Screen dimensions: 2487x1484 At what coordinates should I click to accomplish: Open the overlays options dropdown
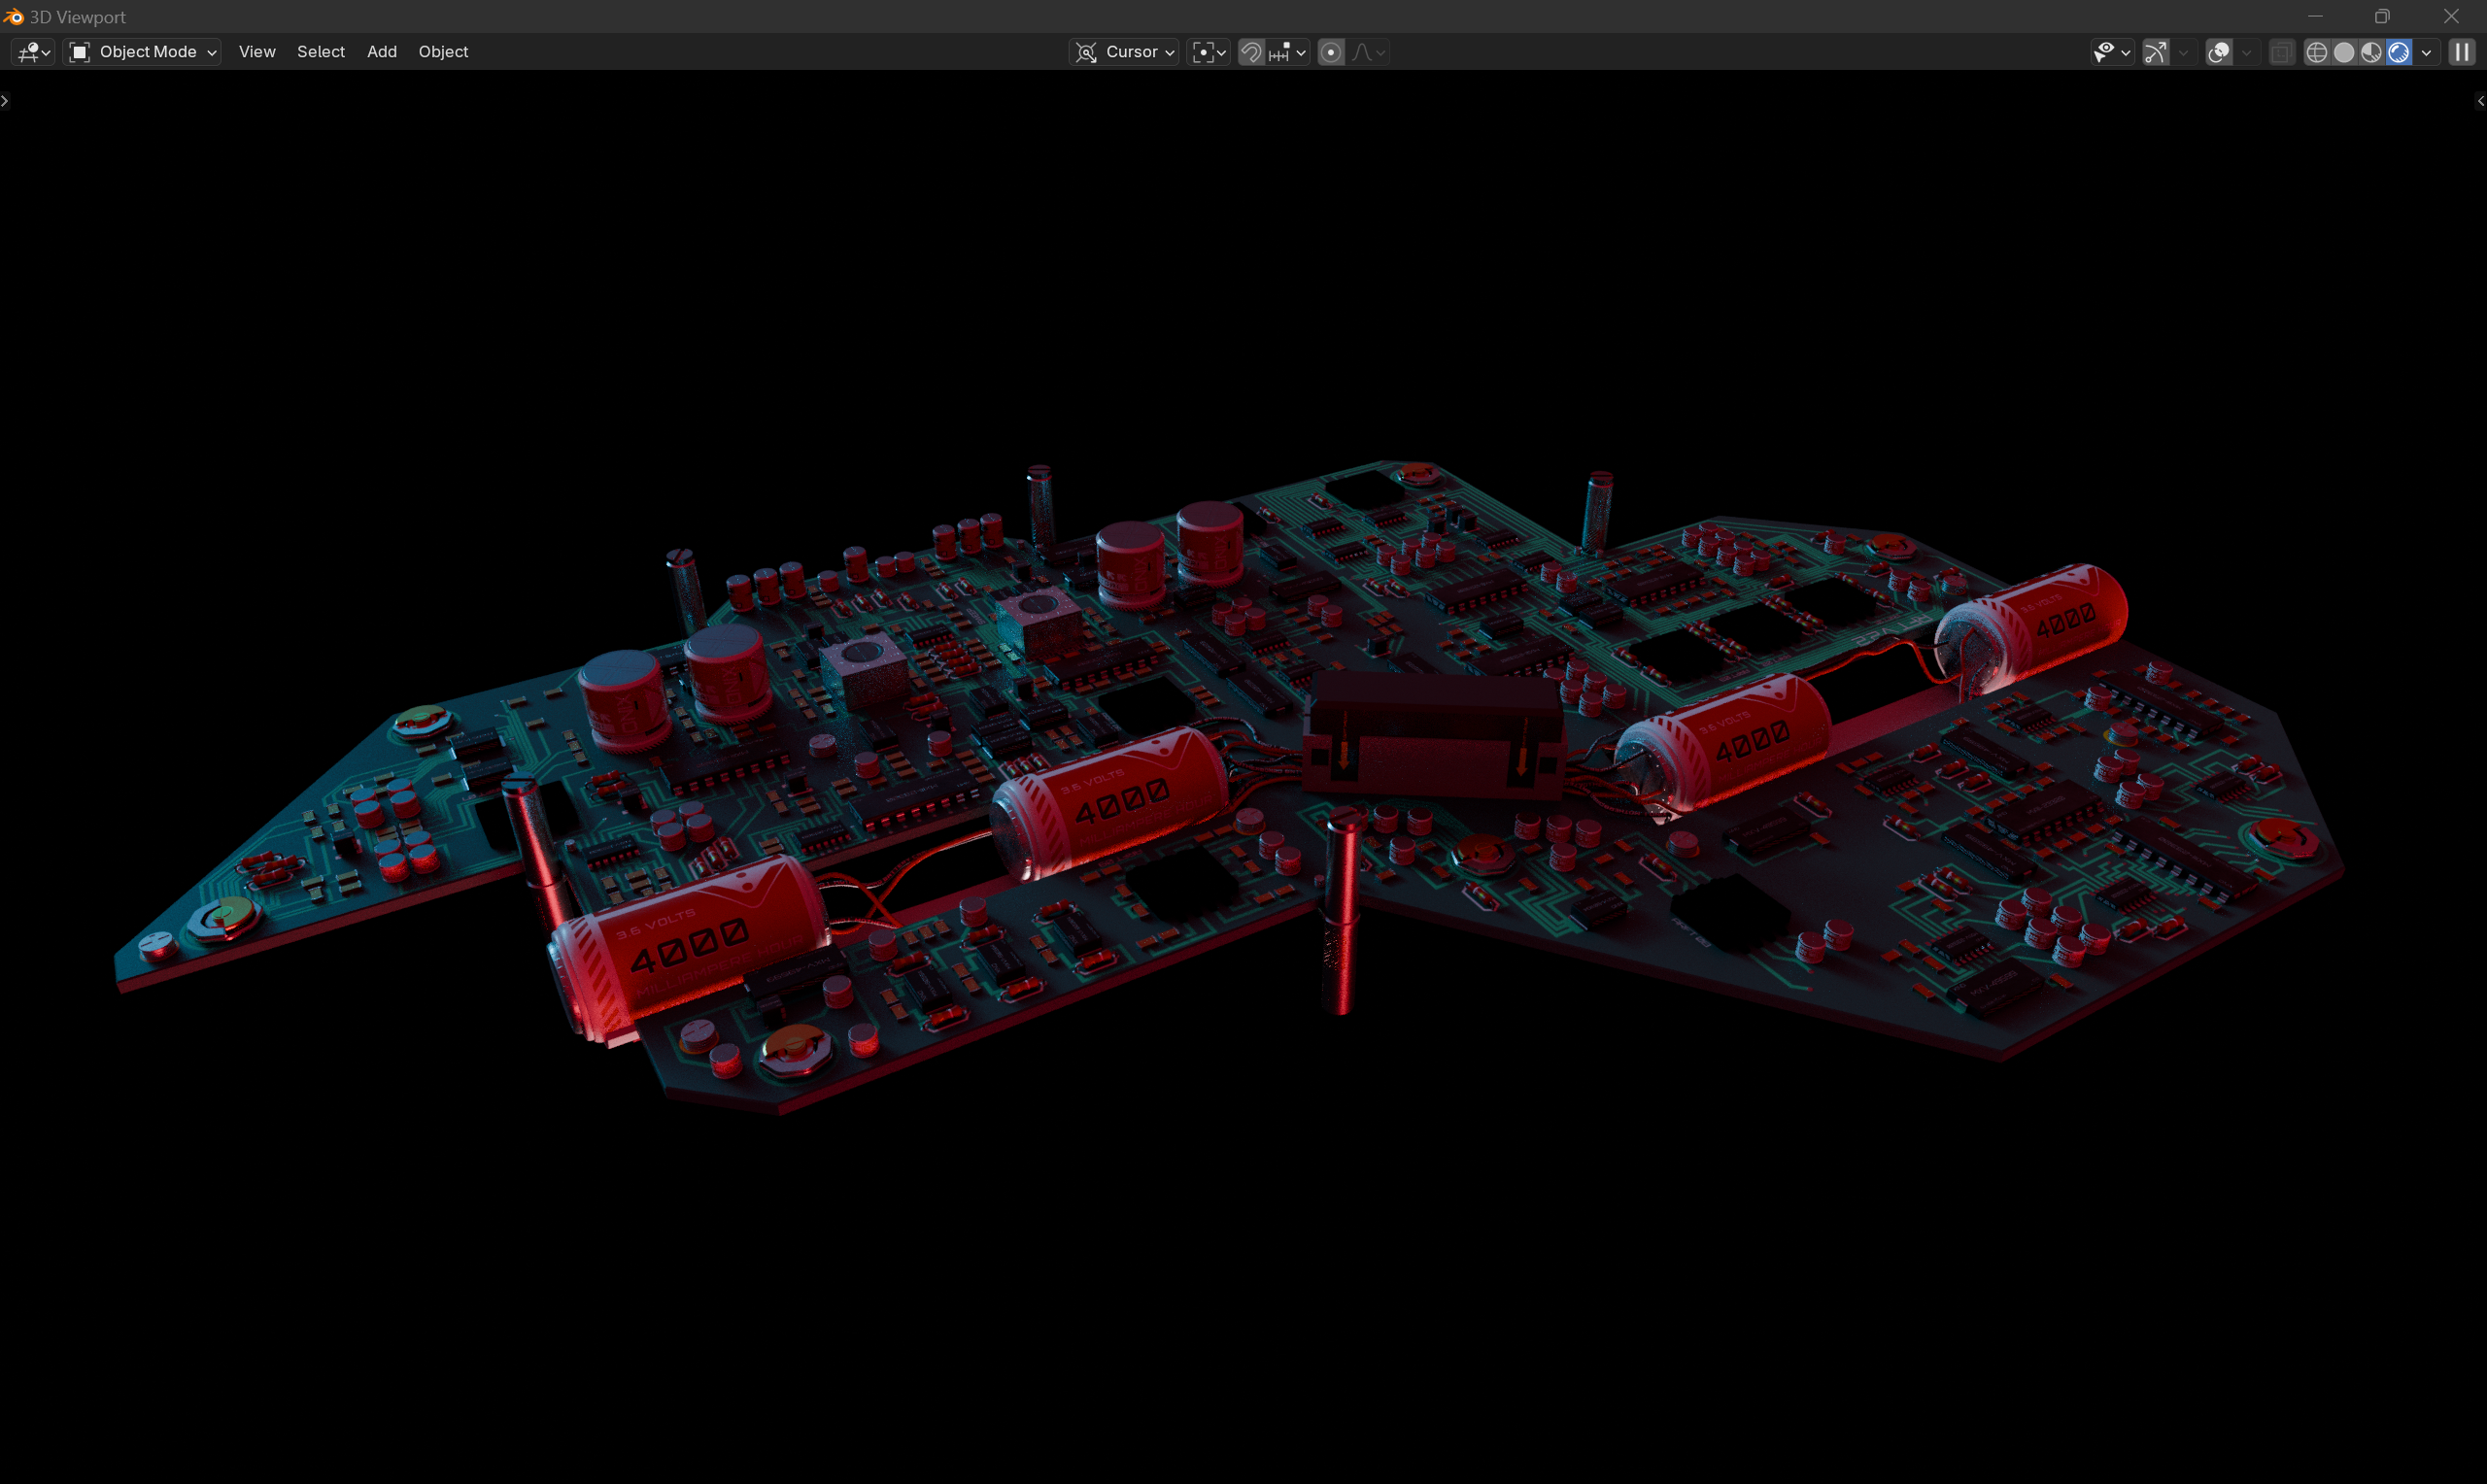click(2246, 52)
